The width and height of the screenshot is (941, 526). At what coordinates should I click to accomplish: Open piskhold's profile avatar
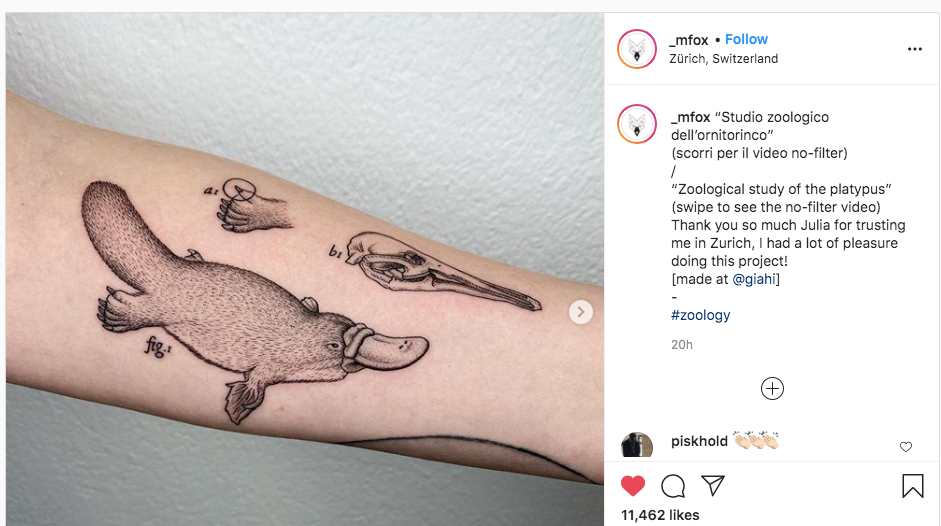click(637, 445)
